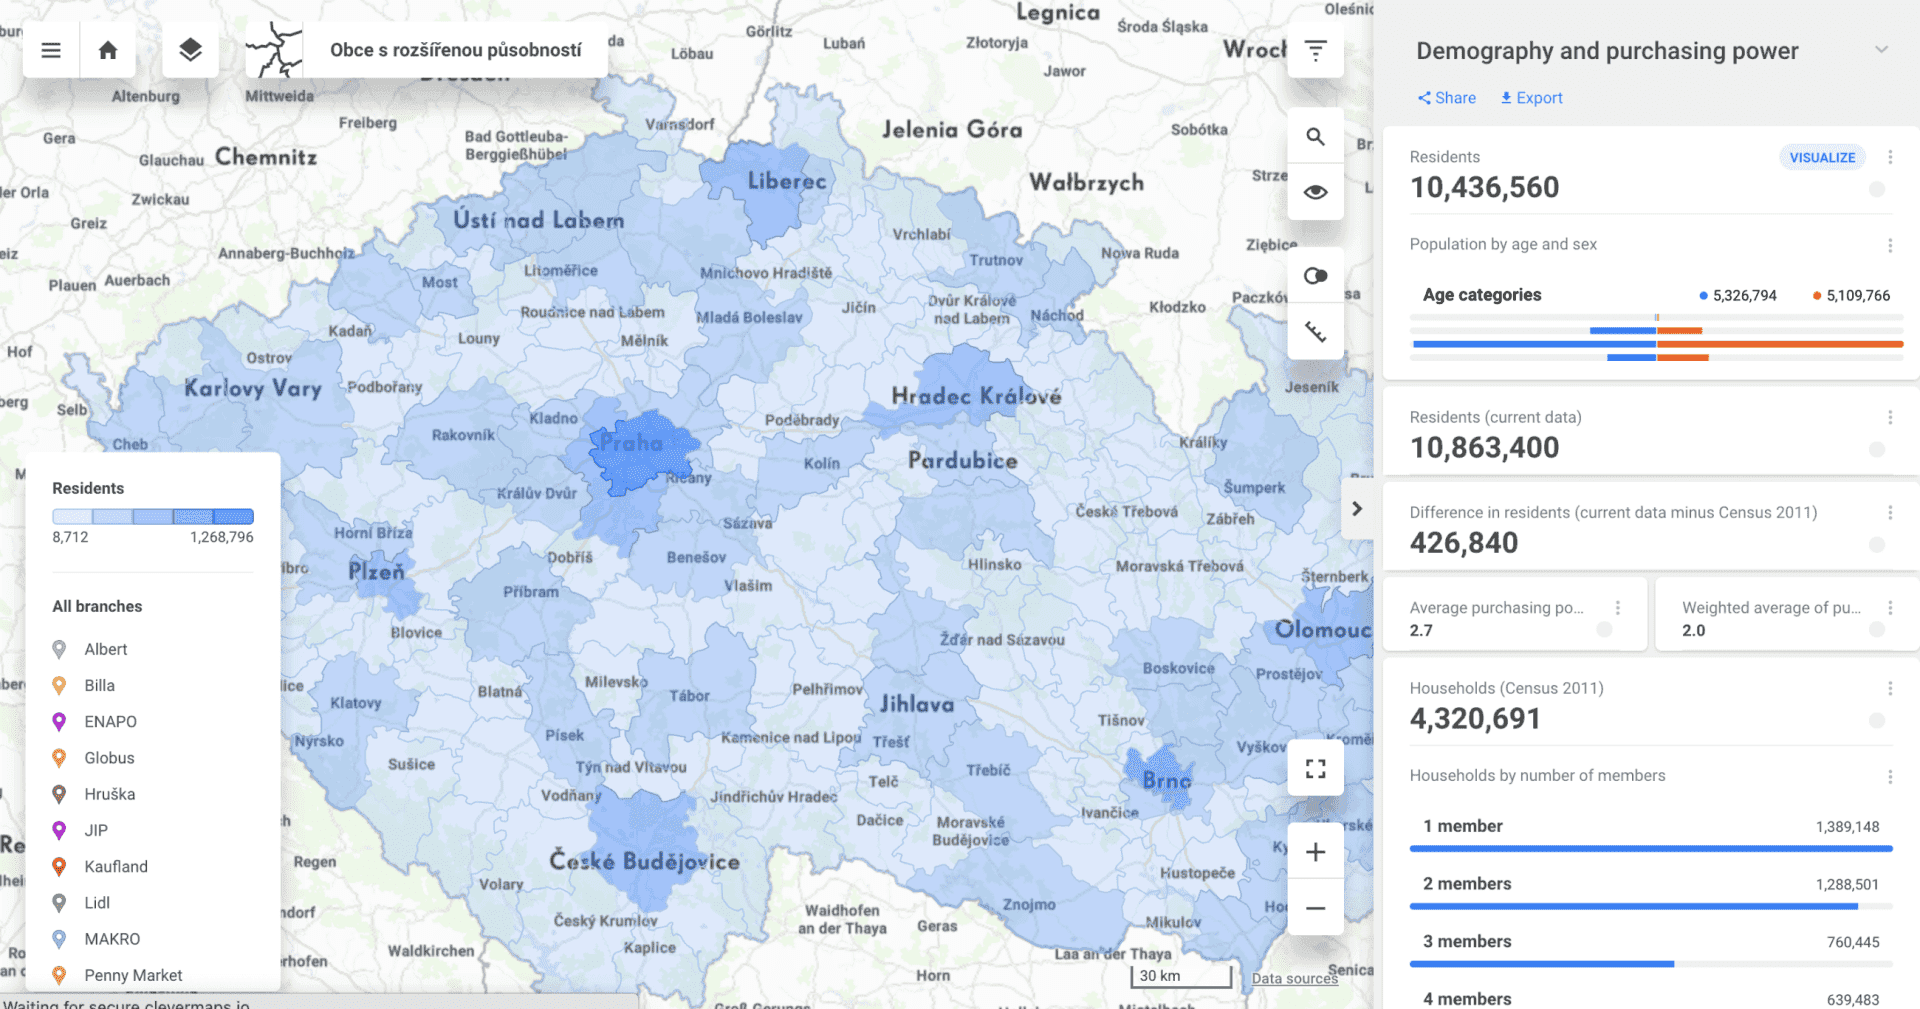
Task: Toggle the Lidl branch marker in the legend
Action: pyautogui.click(x=96, y=902)
